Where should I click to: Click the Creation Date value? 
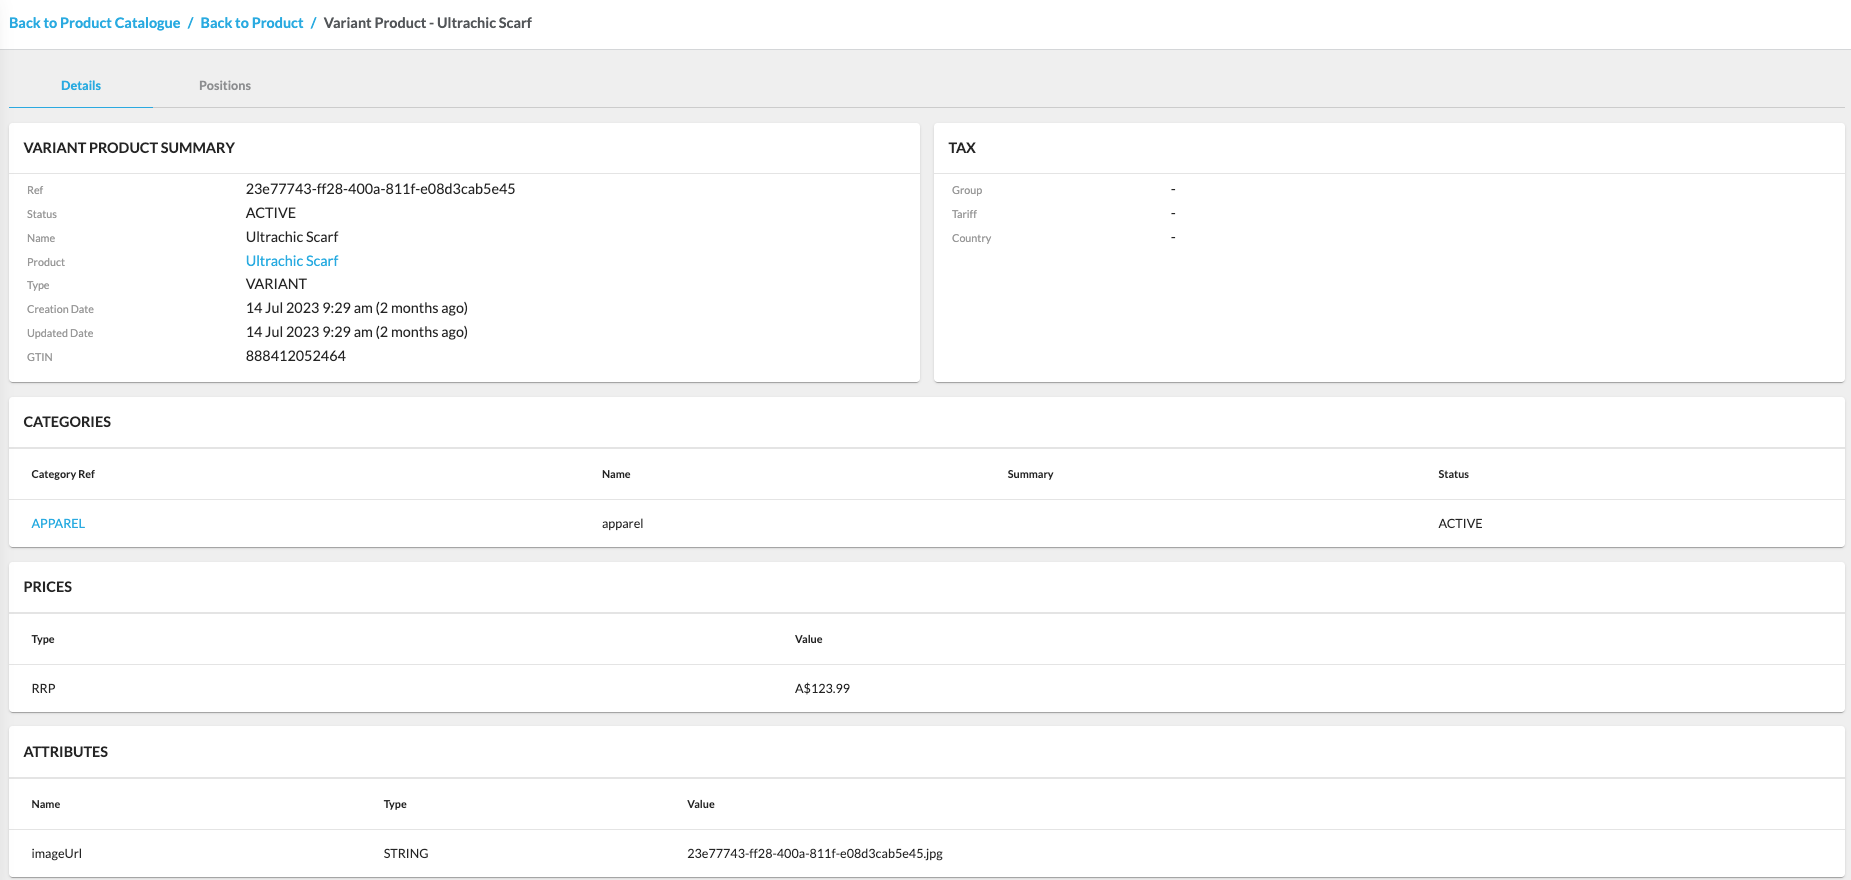[357, 308]
